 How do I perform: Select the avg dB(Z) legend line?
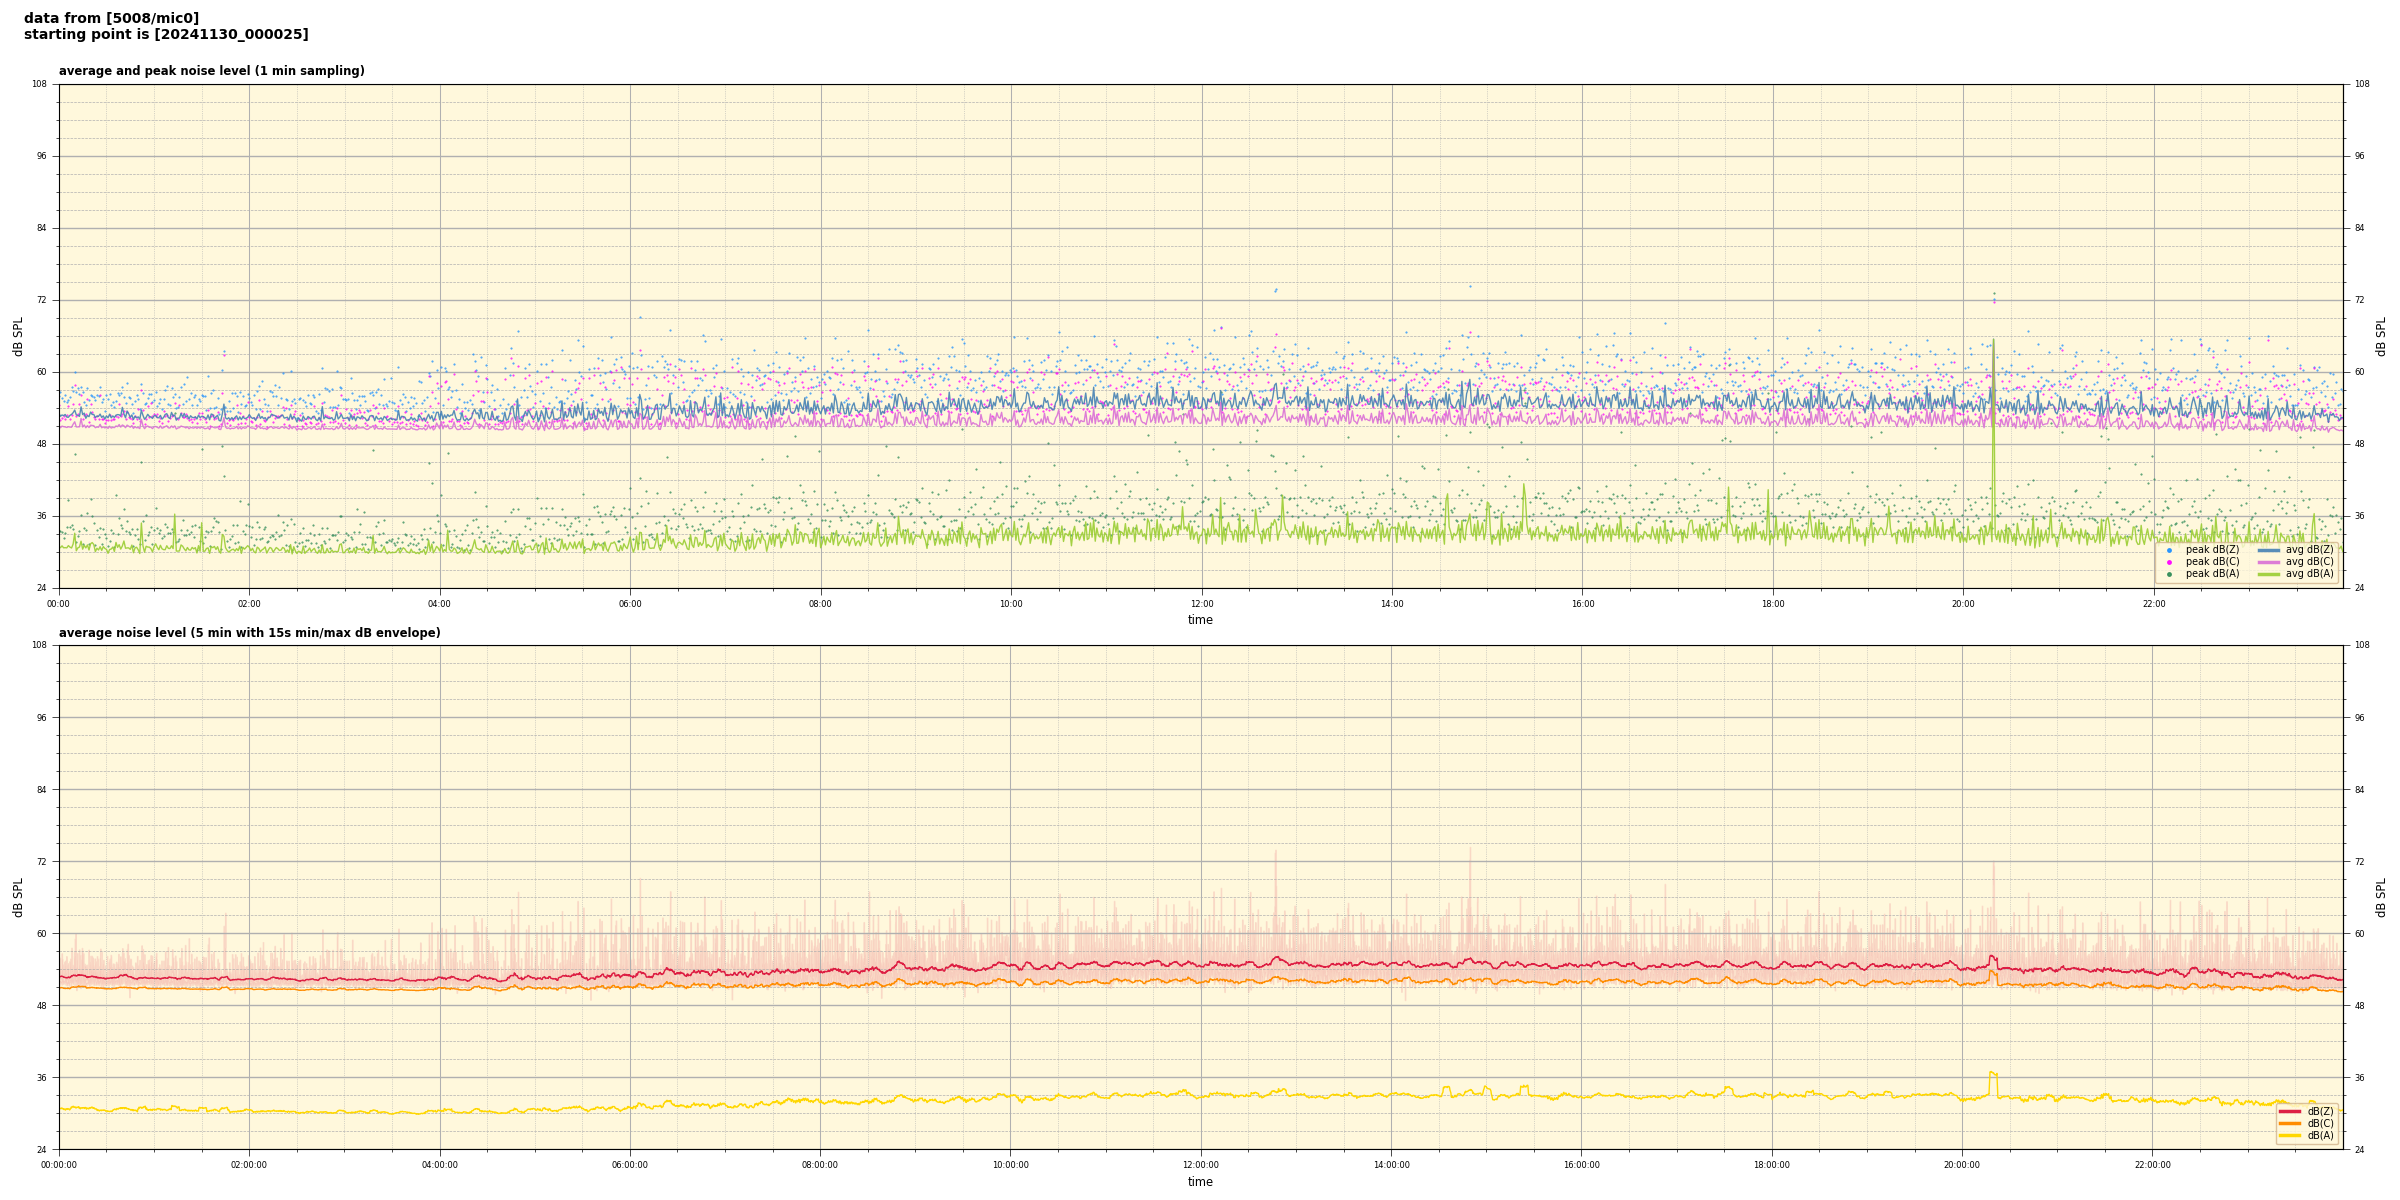[x=2268, y=550]
